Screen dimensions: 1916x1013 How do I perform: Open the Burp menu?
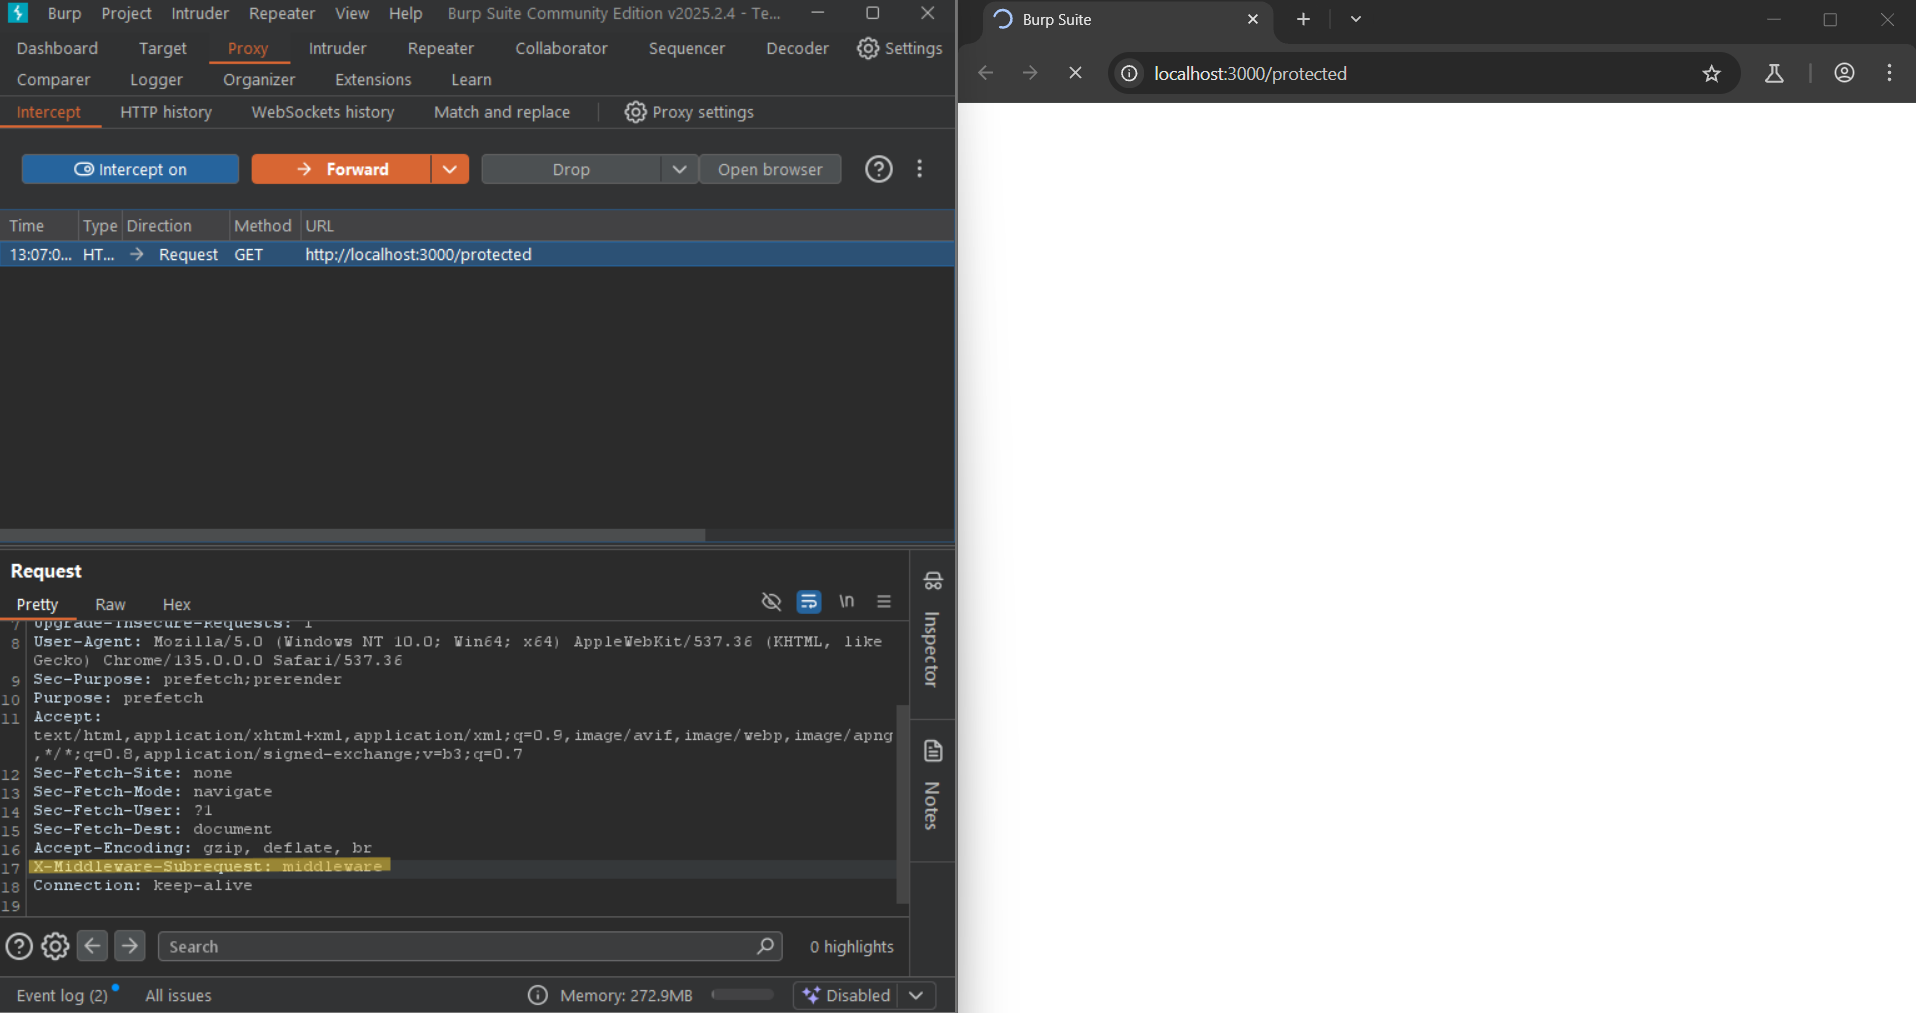tap(64, 13)
